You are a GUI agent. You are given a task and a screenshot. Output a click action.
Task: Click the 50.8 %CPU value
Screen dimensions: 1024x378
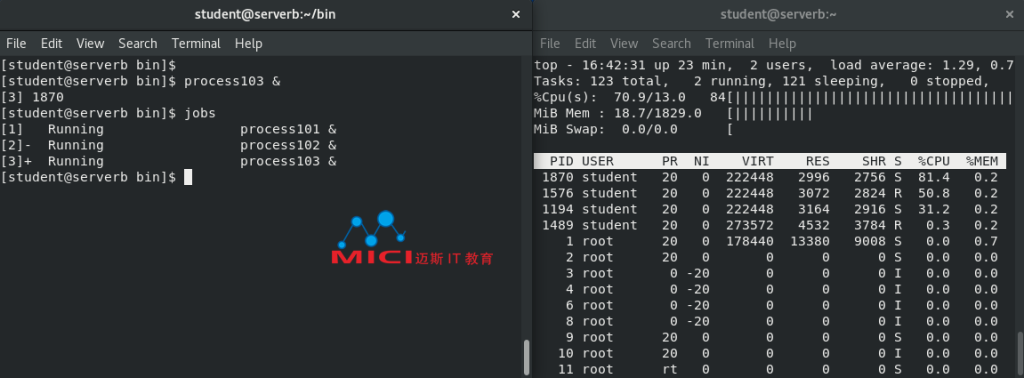[x=934, y=193]
